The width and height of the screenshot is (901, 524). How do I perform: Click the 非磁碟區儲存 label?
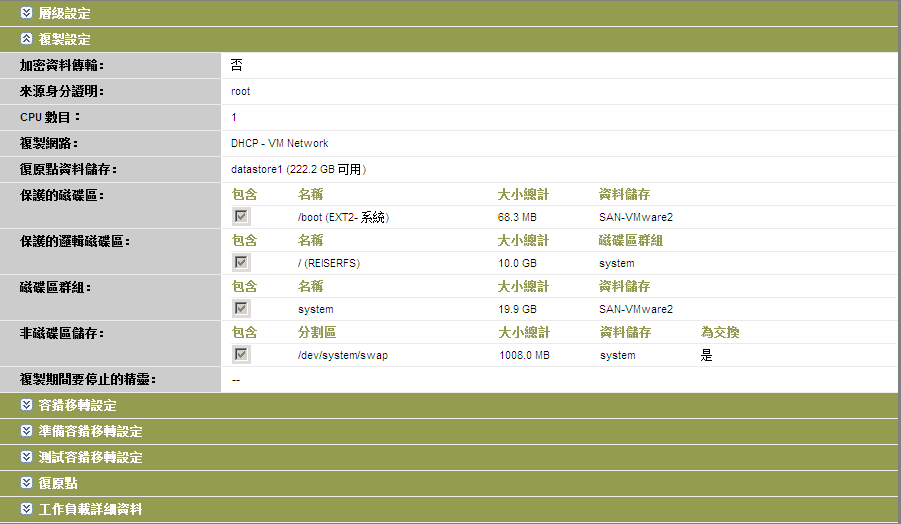click(62, 333)
